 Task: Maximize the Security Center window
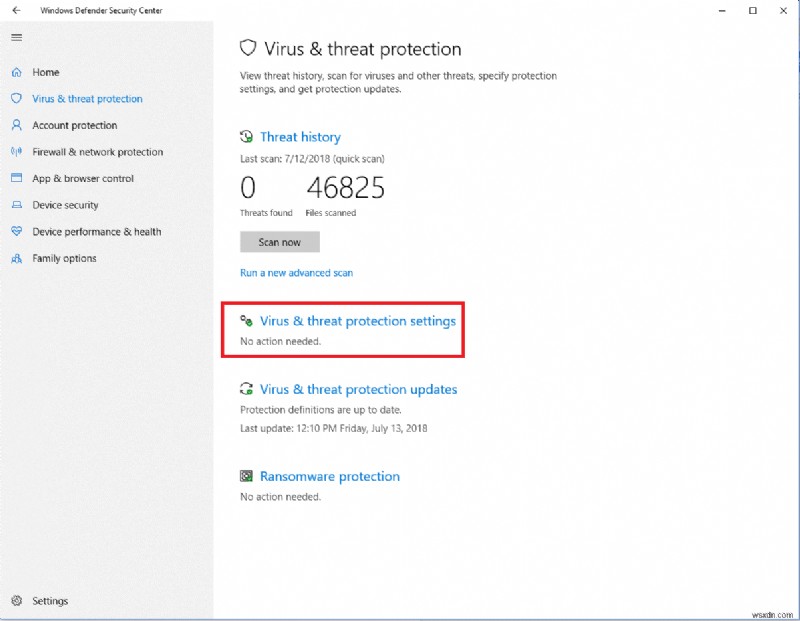tap(753, 10)
